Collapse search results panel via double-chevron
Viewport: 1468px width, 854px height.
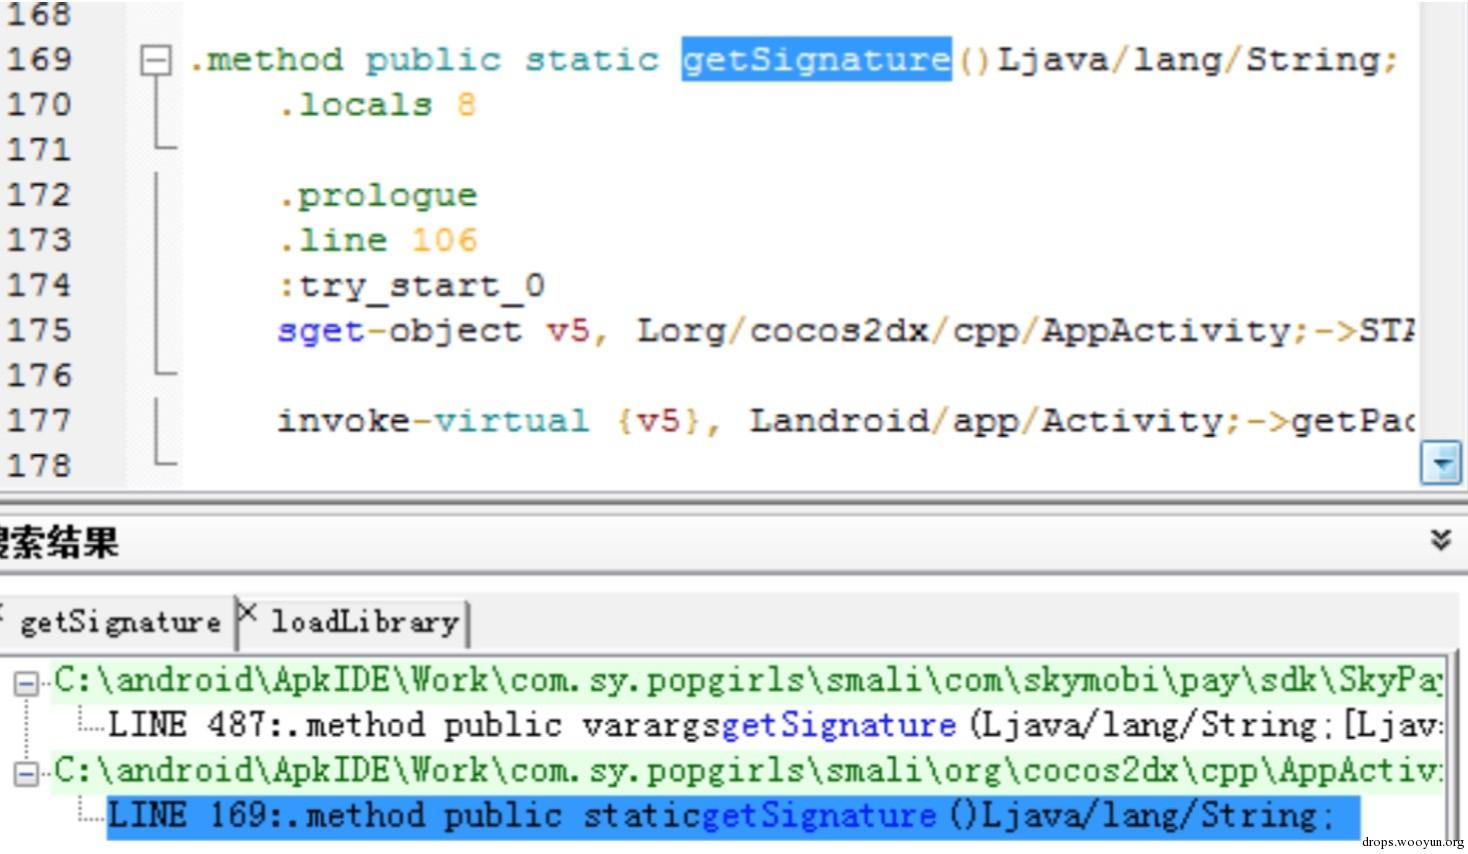click(x=1440, y=541)
